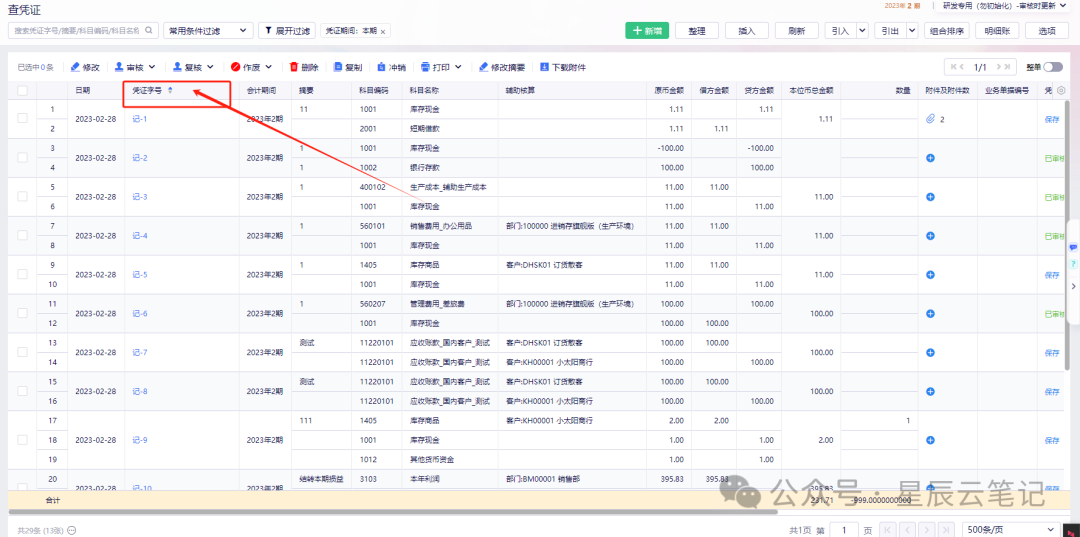Image resolution: width=1080 pixels, height=537 pixels.
Task: Open voucher link 记-9
Action: pos(140,440)
